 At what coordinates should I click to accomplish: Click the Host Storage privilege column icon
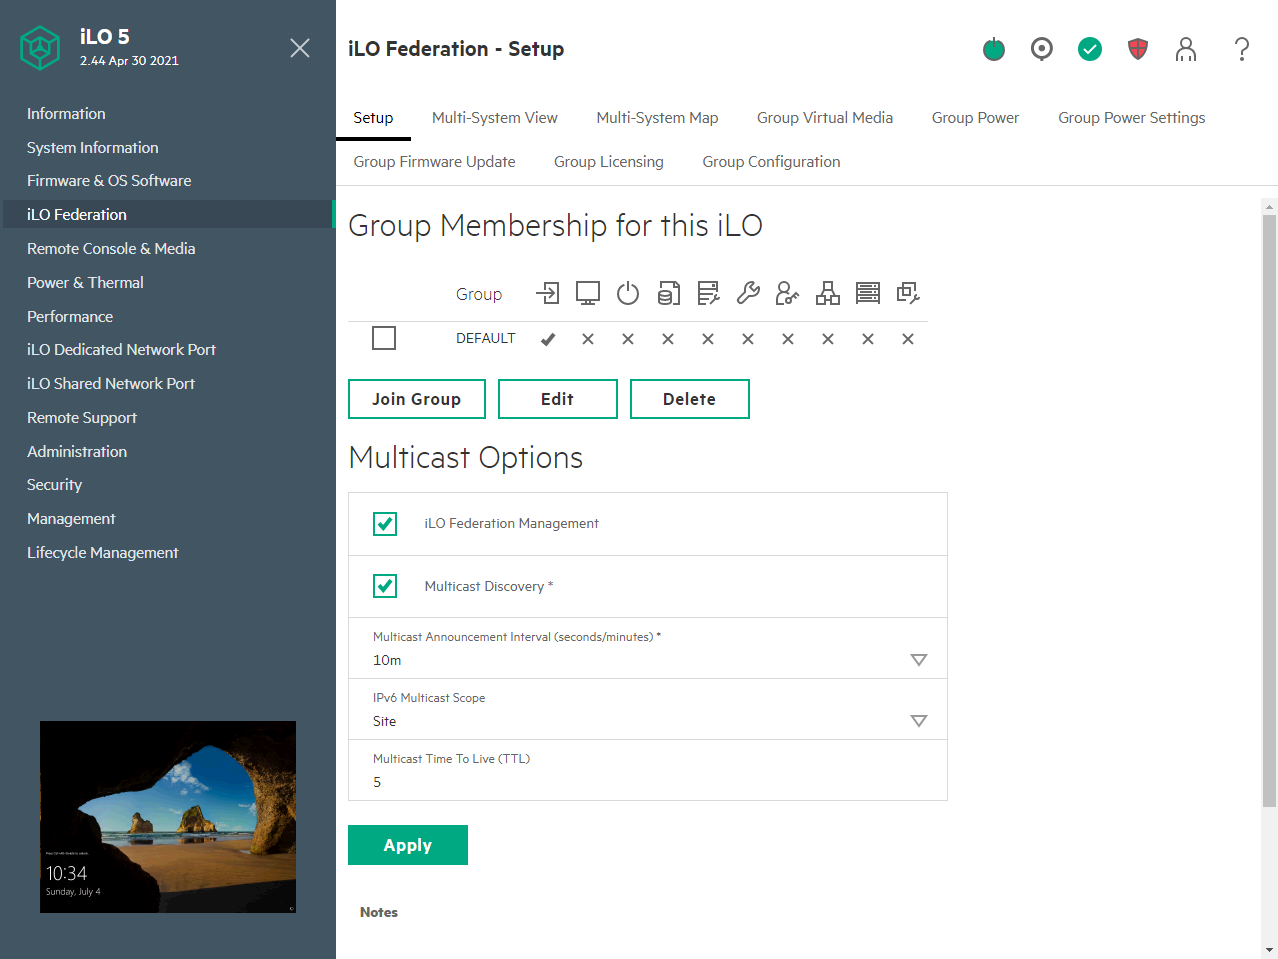(x=868, y=293)
